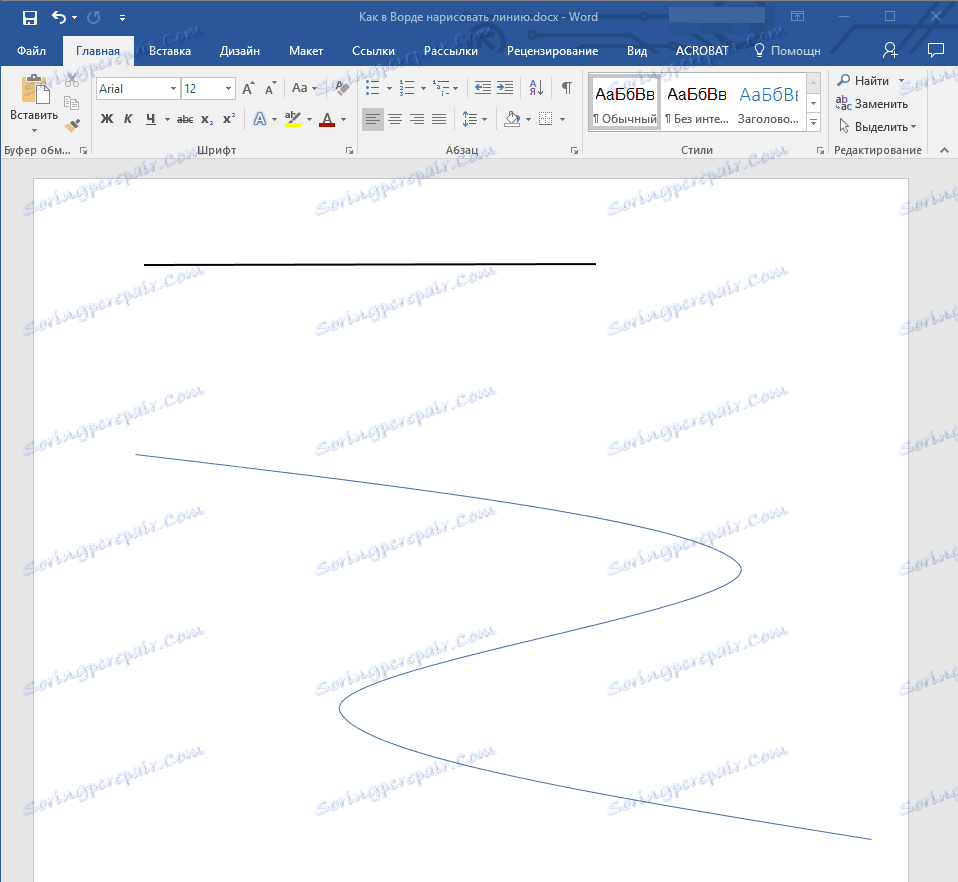Open the Рассылки tab
Screen dimensions: 958x882
451,51
